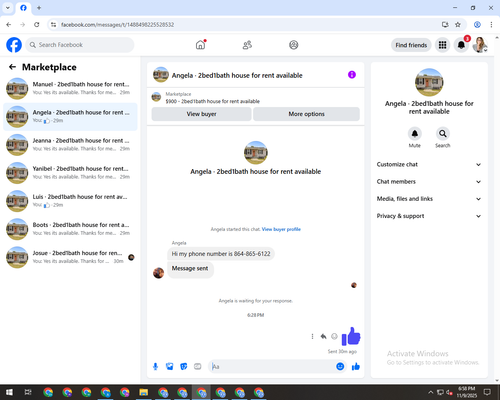Open Windows Start menu
Viewport: 500px width, 400px height.
pyautogui.click(x=9, y=392)
